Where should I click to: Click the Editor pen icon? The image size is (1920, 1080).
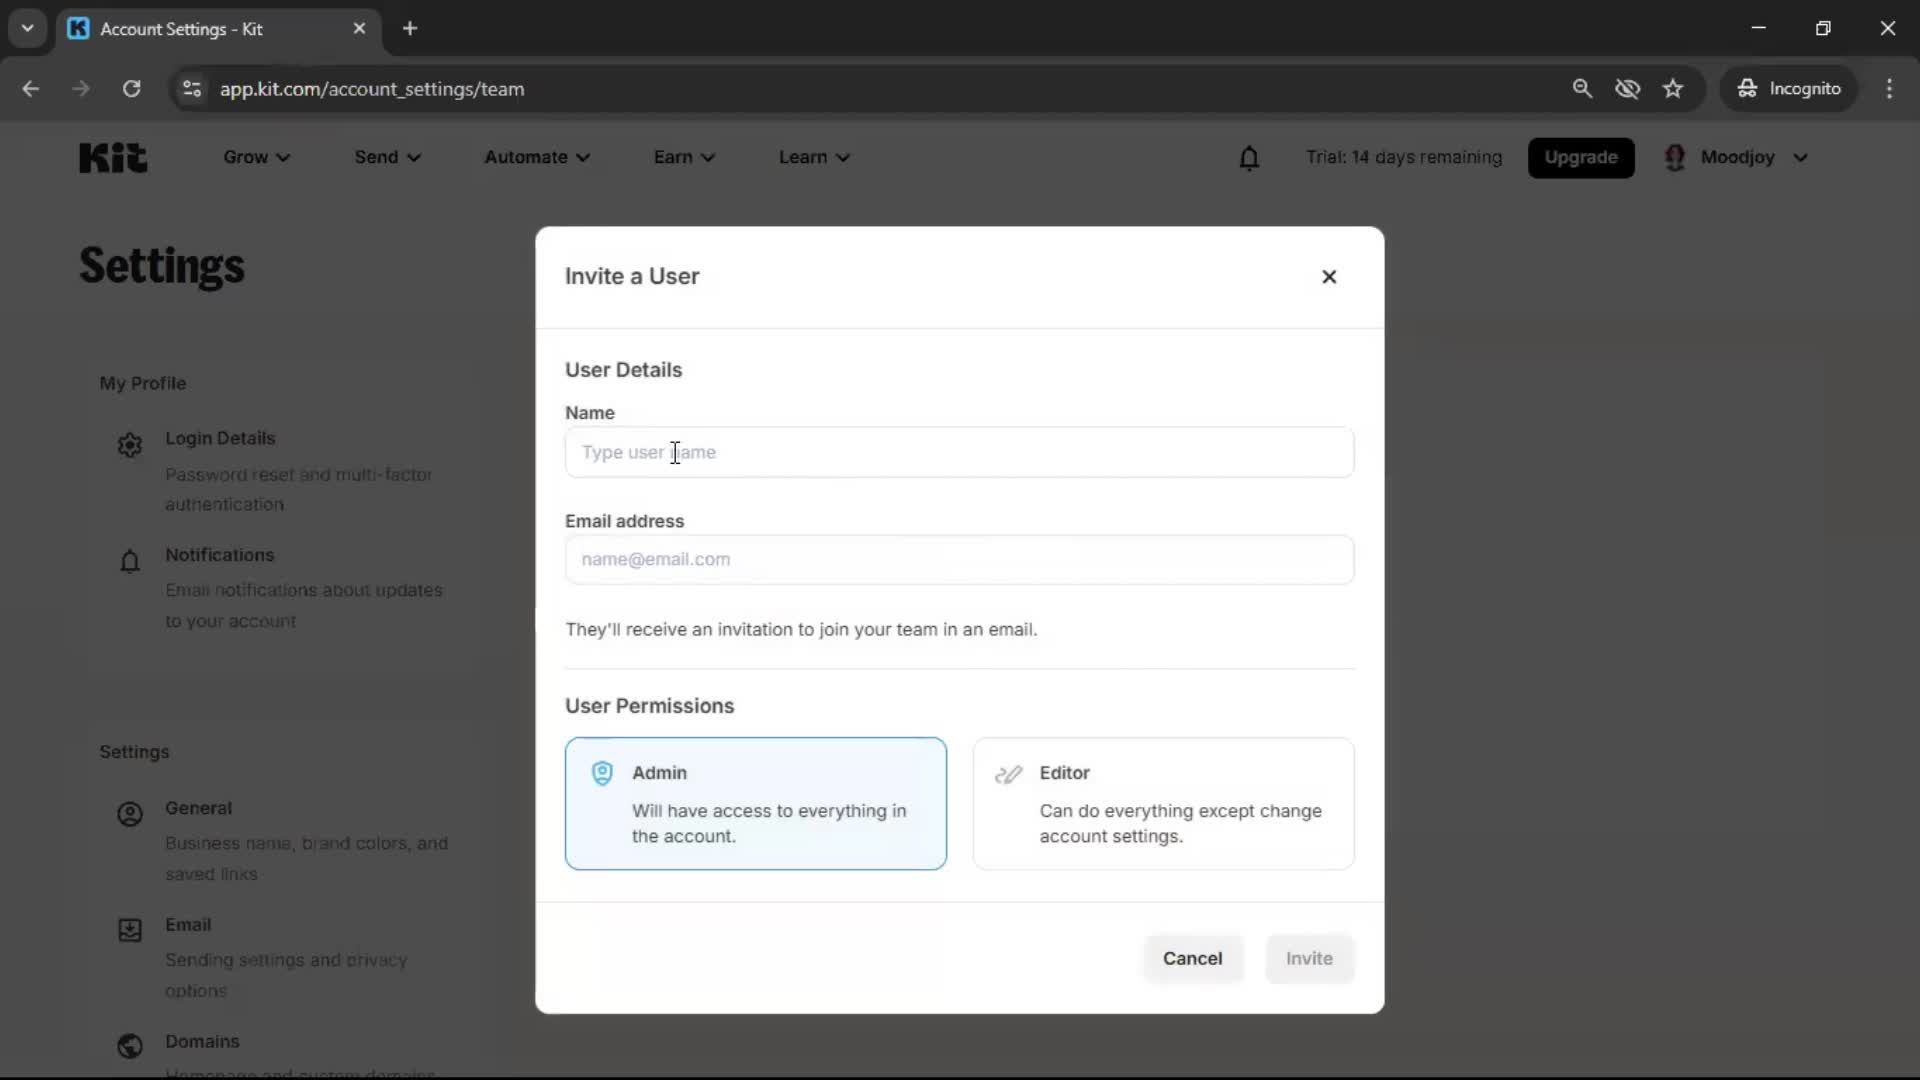click(x=1010, y=772)
